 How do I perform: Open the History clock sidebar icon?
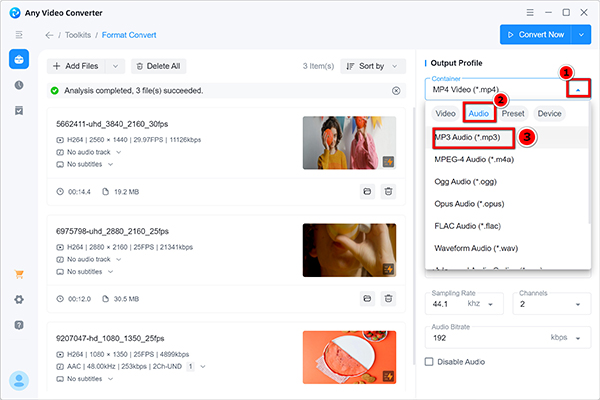19,85
